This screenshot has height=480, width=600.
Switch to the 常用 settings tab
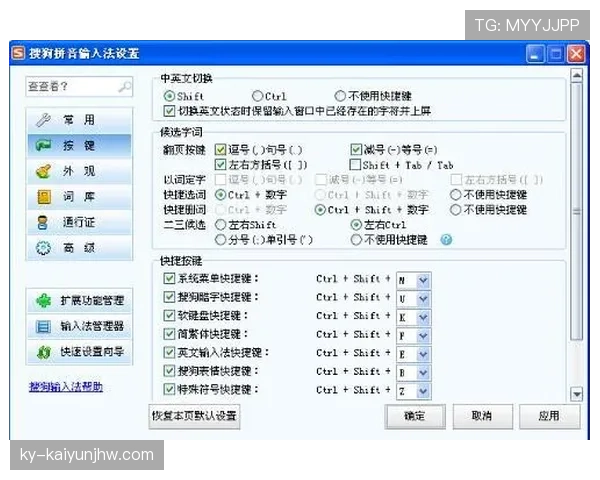[80, 120]
